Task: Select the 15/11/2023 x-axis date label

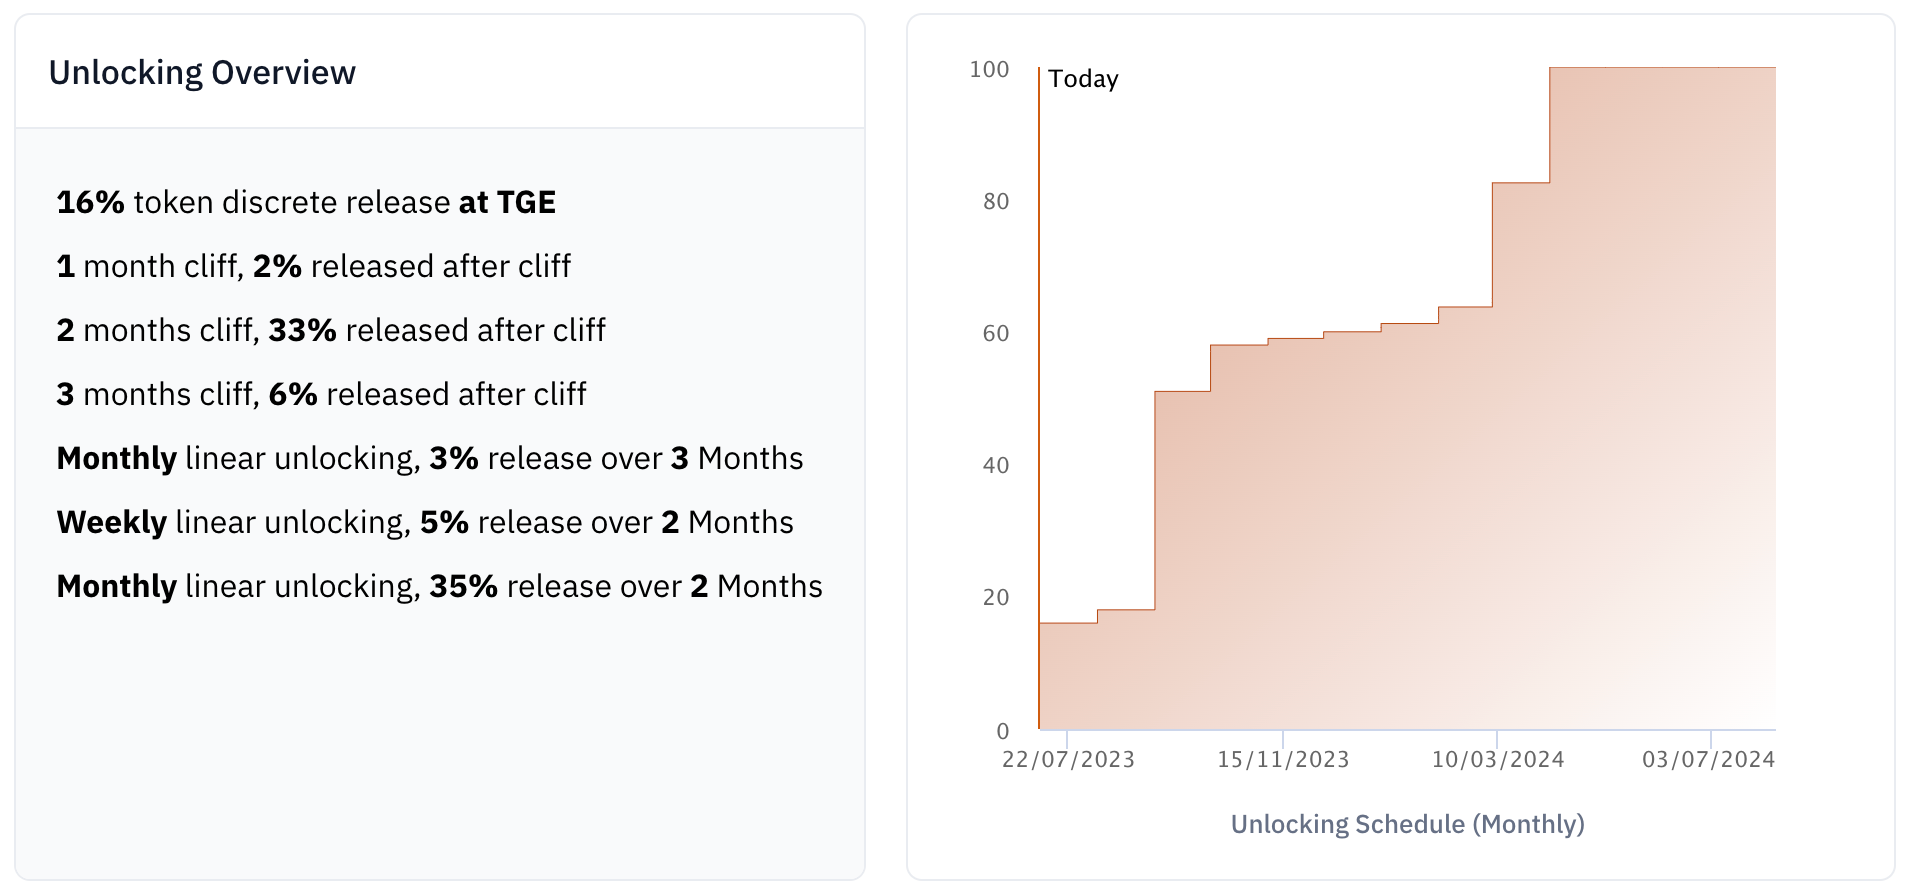Action: click(1283, 760)
